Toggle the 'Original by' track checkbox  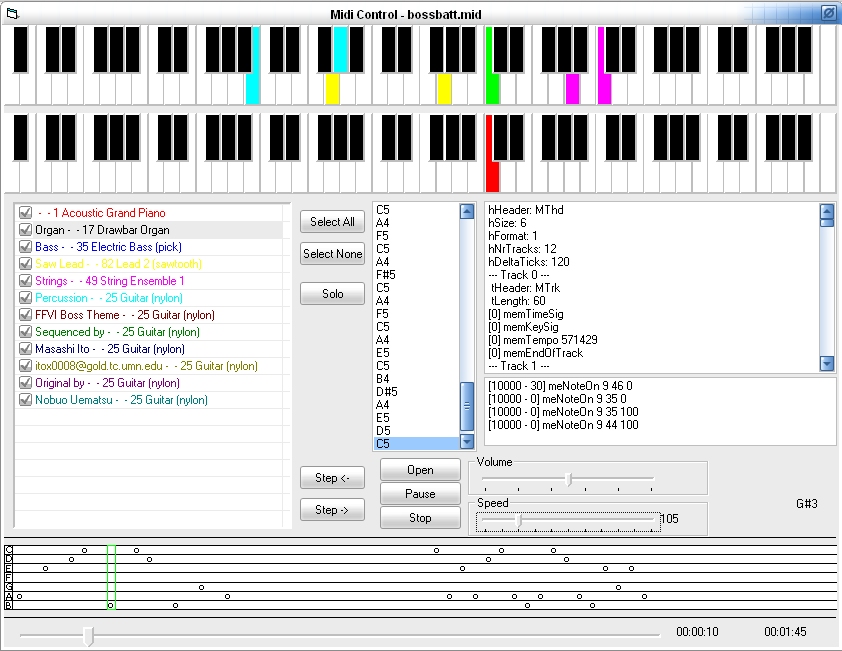(25, 383)
